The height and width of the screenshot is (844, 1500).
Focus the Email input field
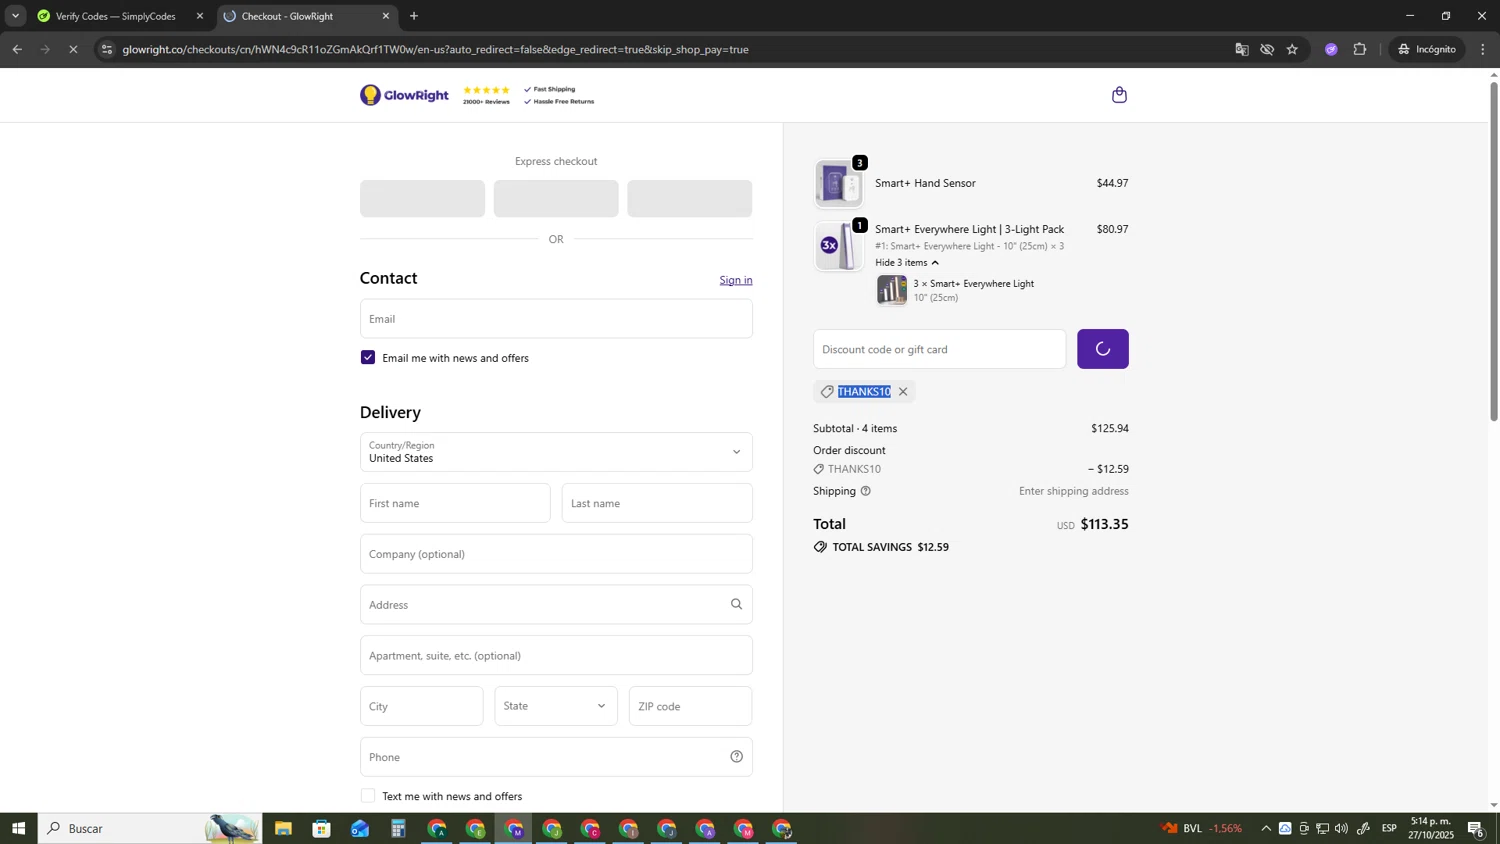click(x=556, y=319)
